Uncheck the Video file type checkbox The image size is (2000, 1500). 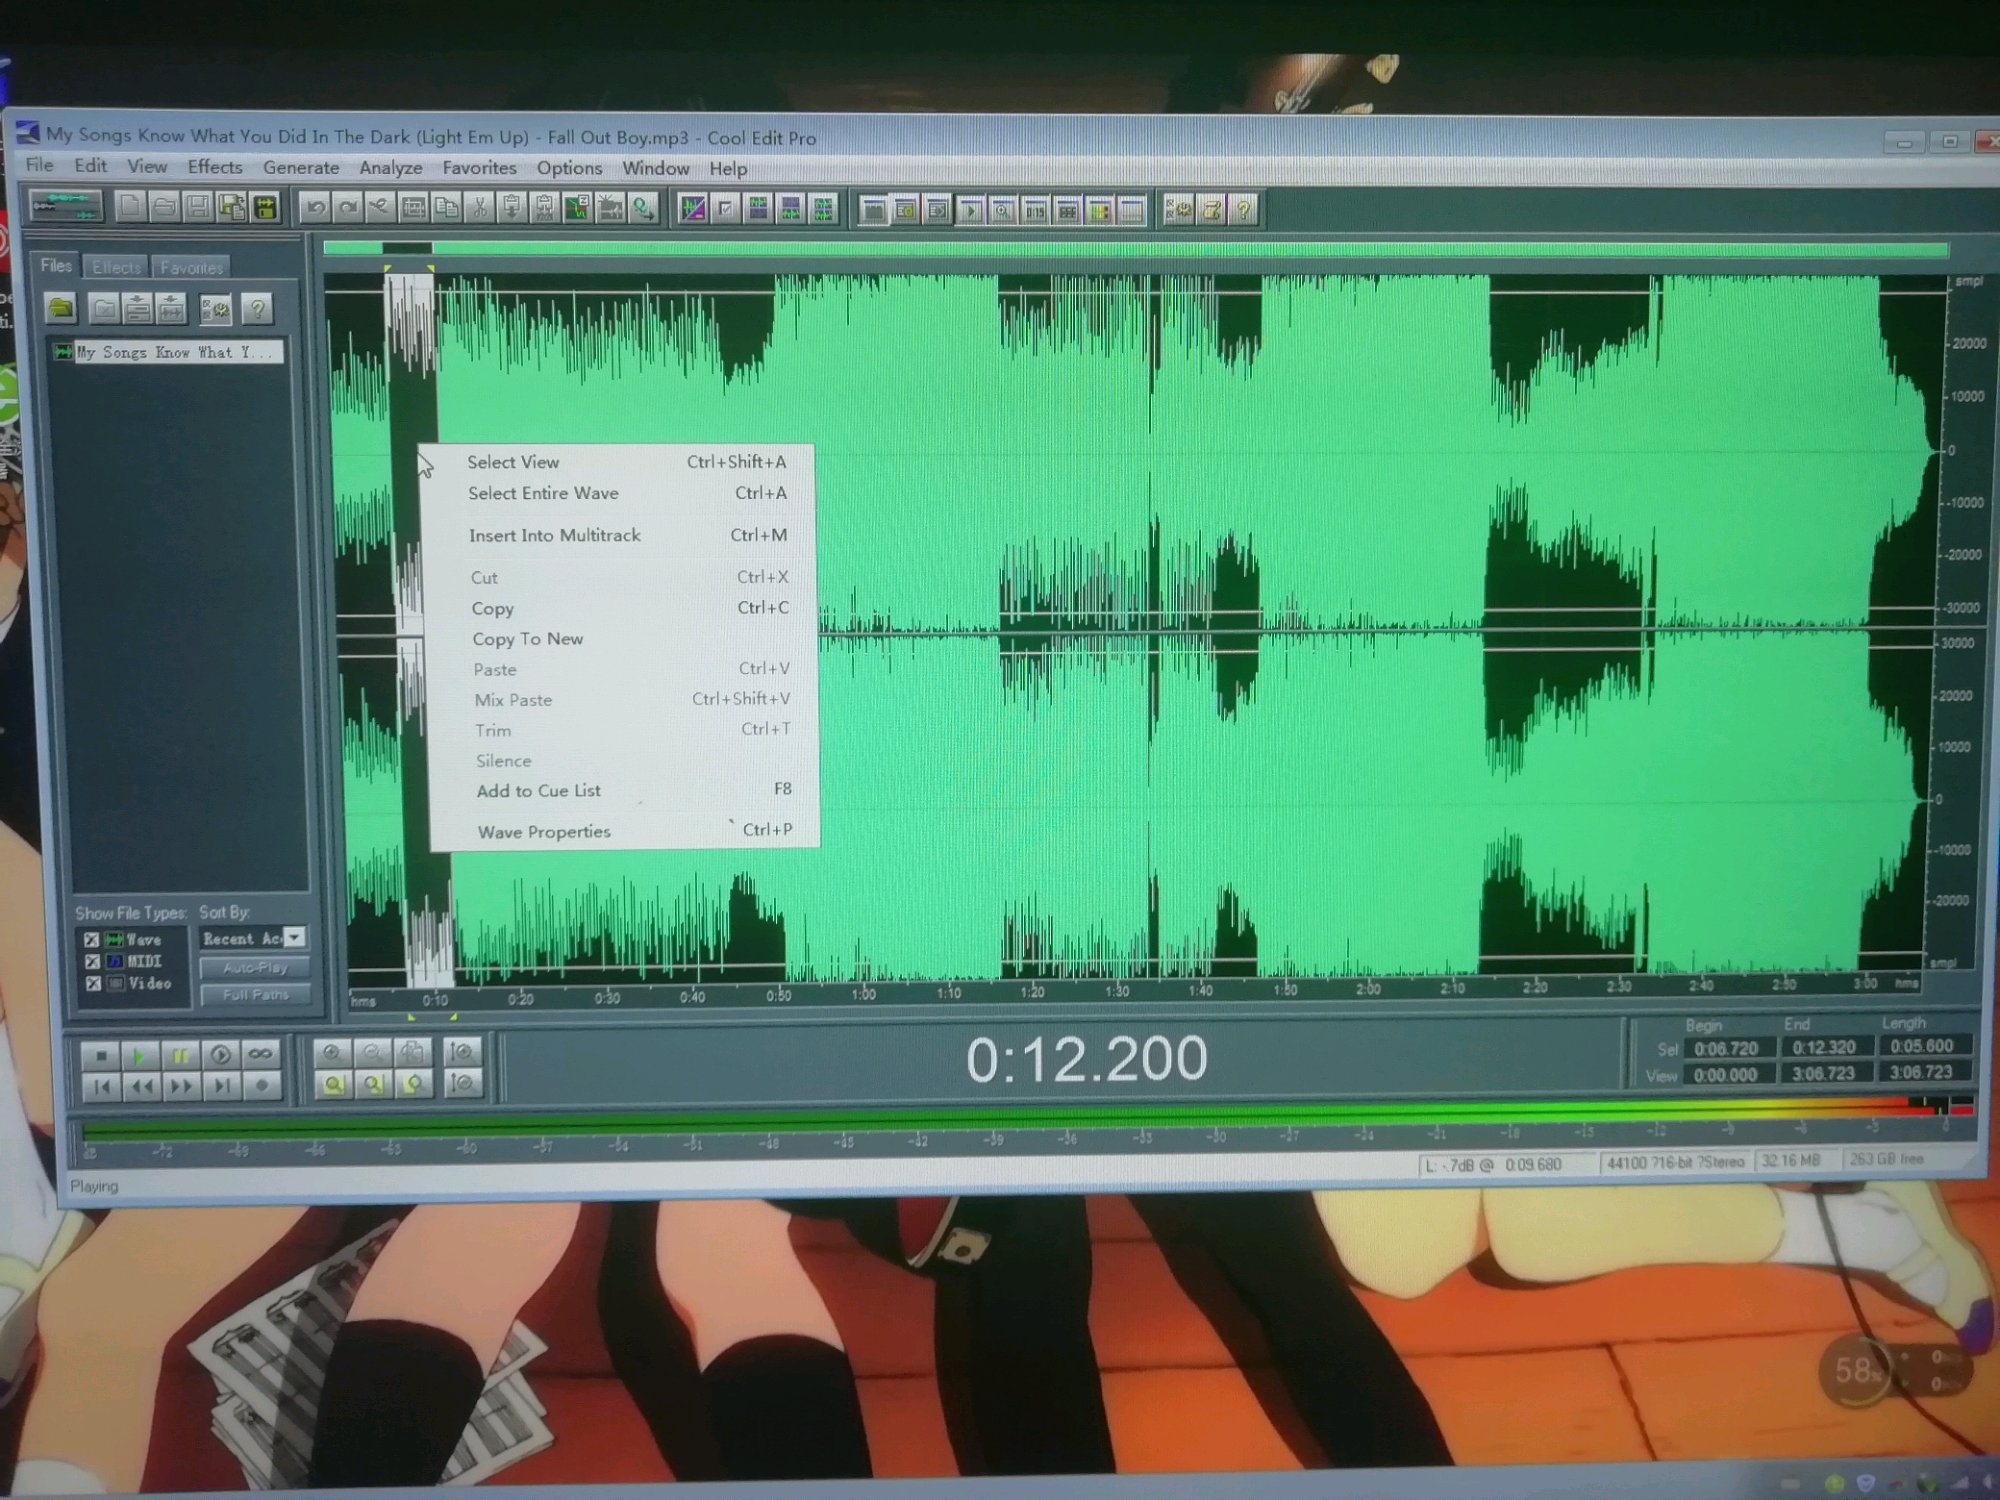click(92, 984)
